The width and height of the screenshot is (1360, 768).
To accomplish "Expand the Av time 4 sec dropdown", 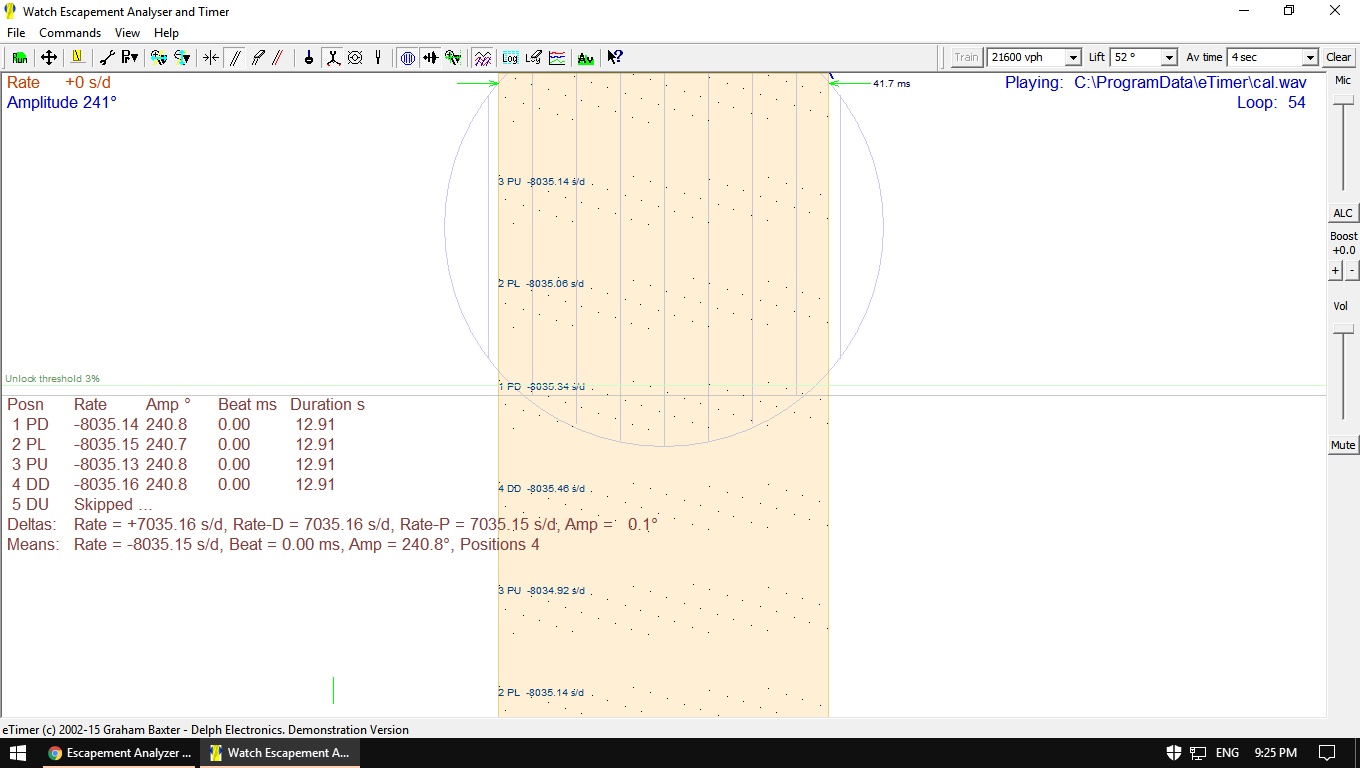I will tap(1310, 58).
